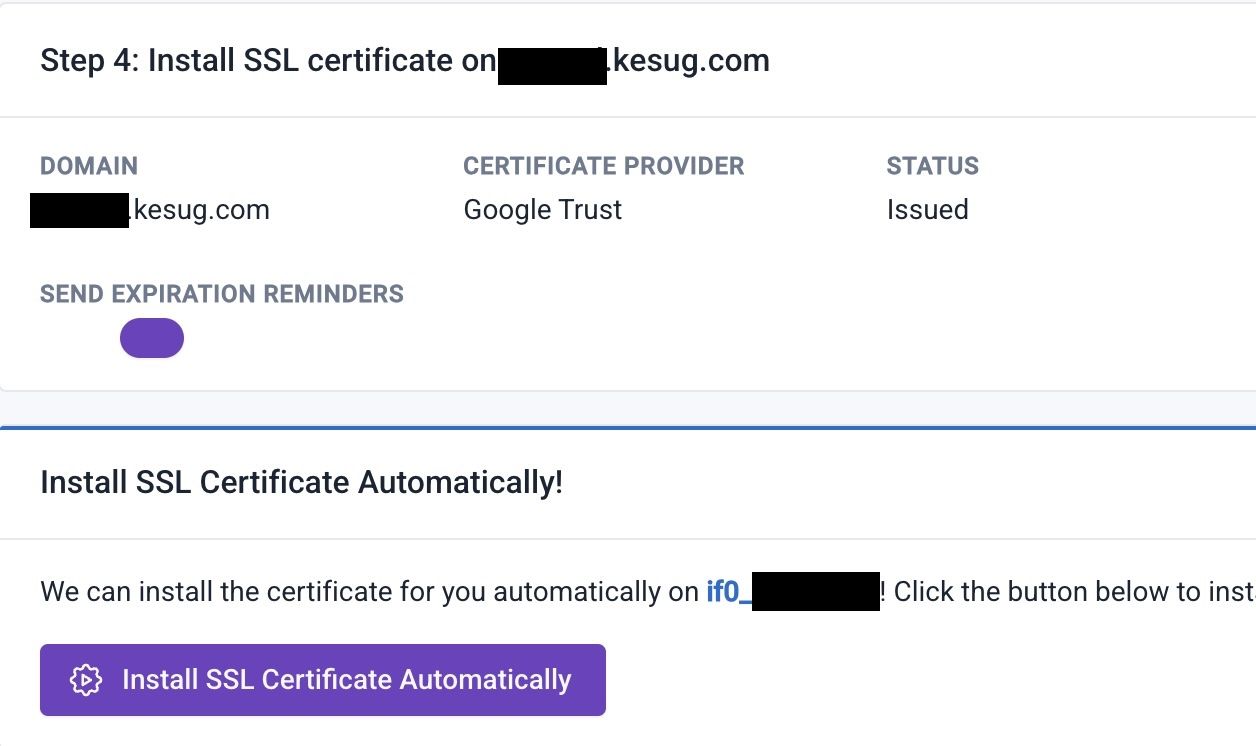Screen dimensions: 1256x746
Task: Click the DOMAIN column label
Action: point(89,166)
